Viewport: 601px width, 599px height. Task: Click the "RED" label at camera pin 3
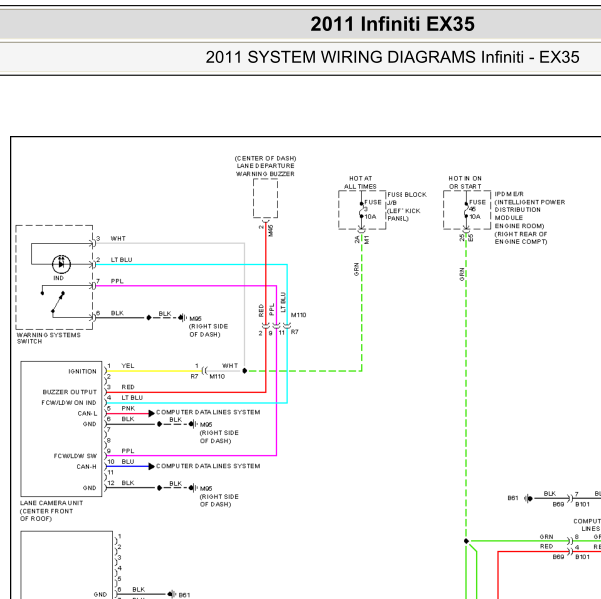(x=128, y=387)
